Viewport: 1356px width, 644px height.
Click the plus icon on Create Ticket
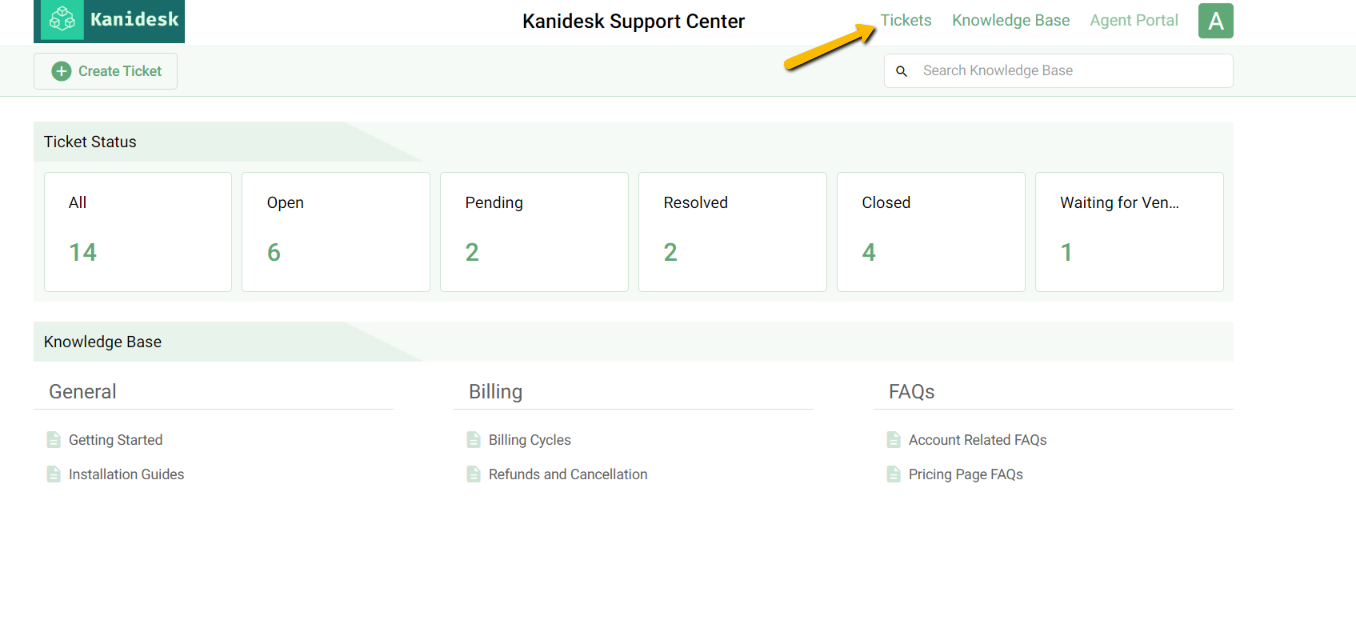point(60,71)
